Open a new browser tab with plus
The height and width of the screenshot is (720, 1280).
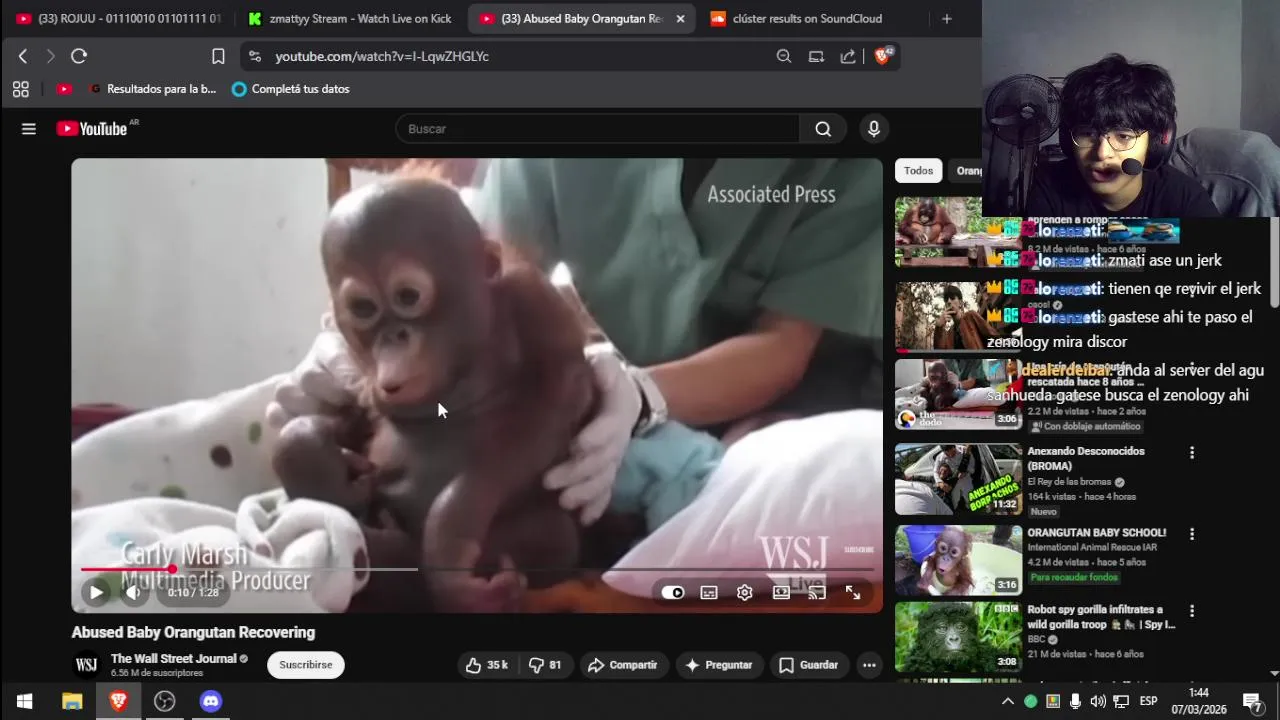[947, 18]
